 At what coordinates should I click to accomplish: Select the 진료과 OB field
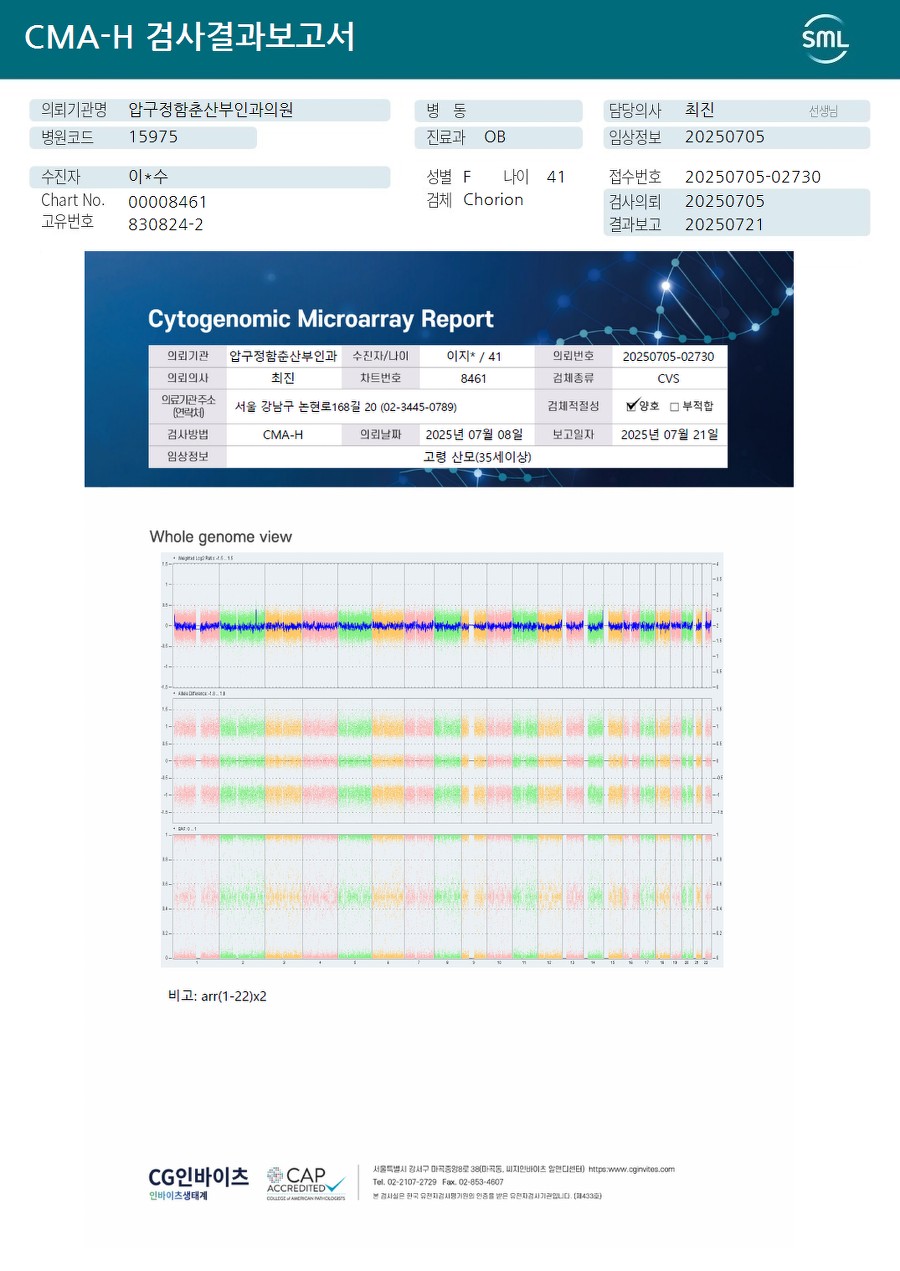click(x=498, y=138)
